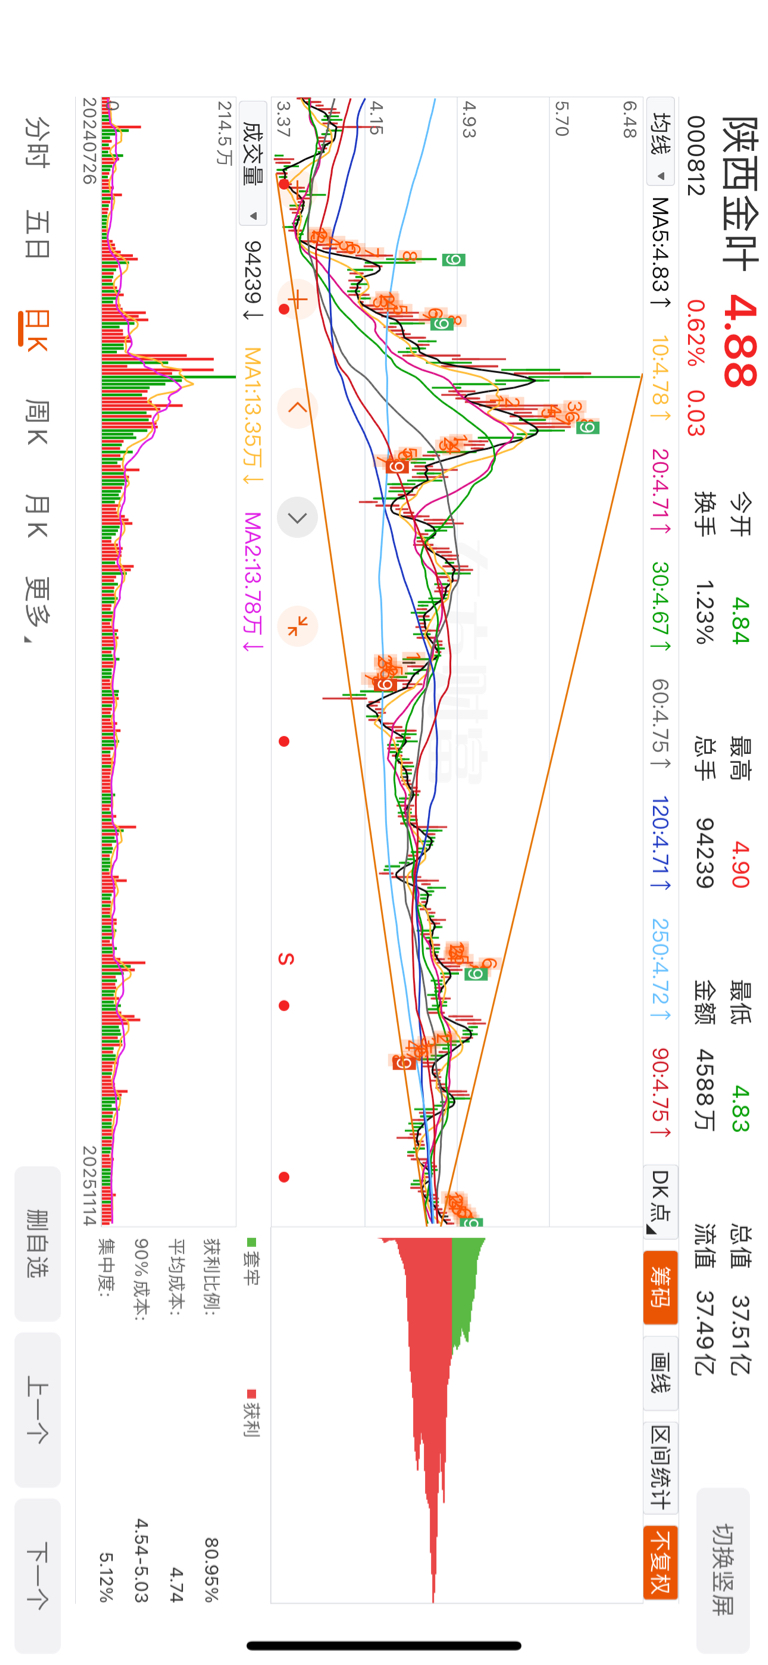Tap the 6.48 price axis label

[x=630, y=119]
